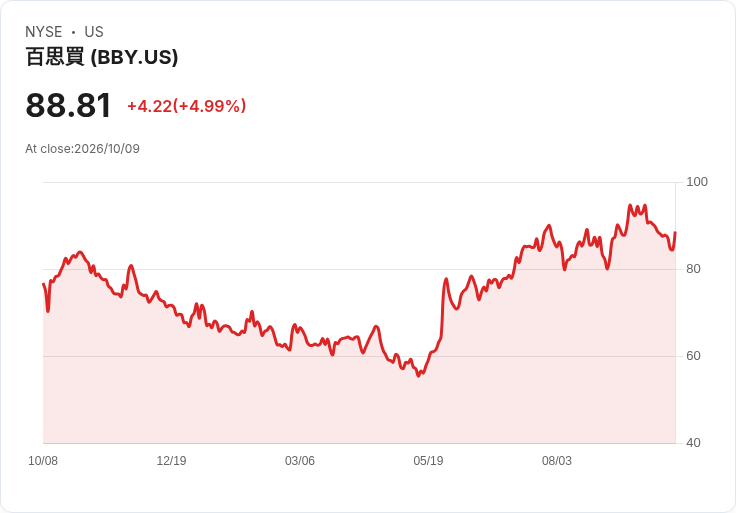Select the 88.81 current price
Screen dimensions: 736x513
(x=69, y=105)
